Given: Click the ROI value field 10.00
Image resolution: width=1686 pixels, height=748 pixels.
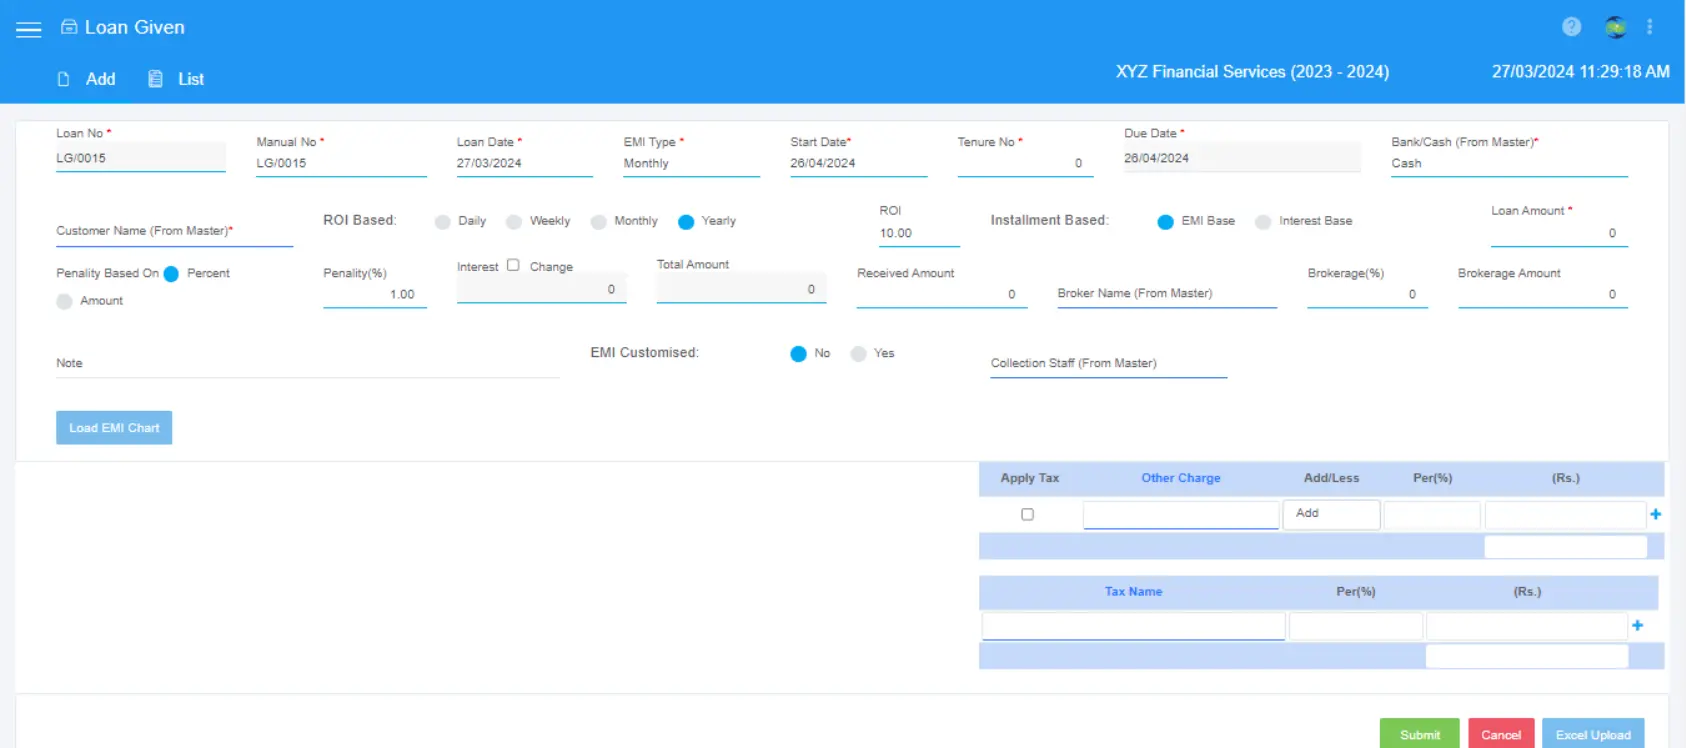Looking at the screenshot, I should pos(919,234).
